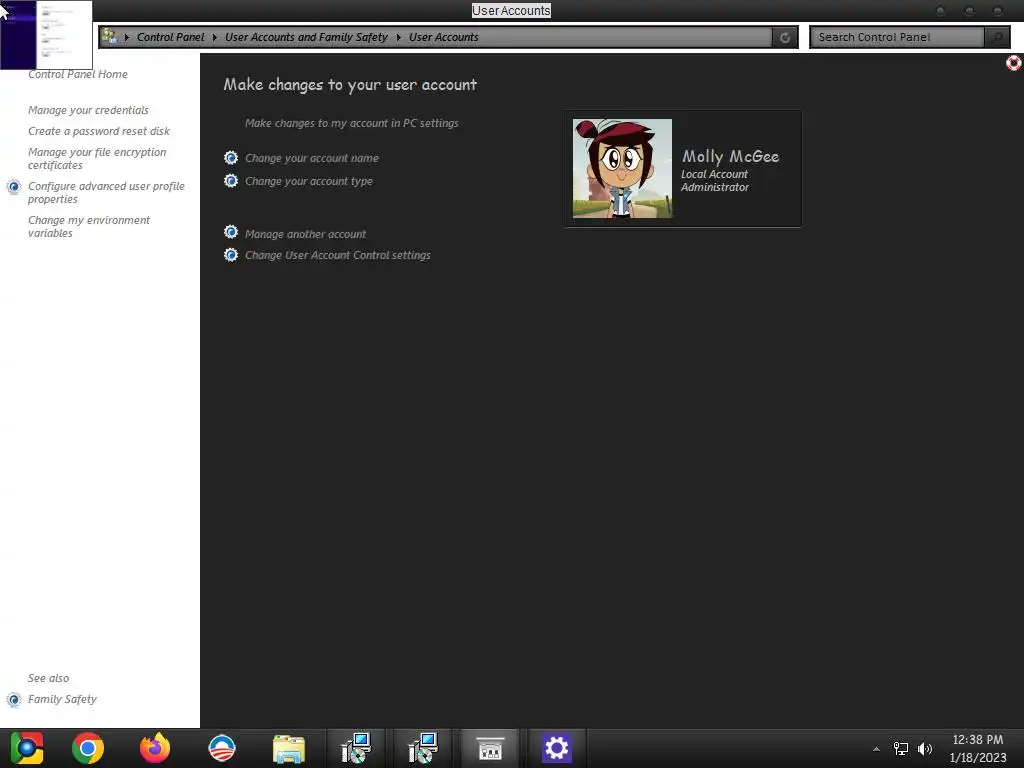This screenshot has height=768, width=1024.
Task: Choose Change your account name
Action: click(x=312, y=158)
